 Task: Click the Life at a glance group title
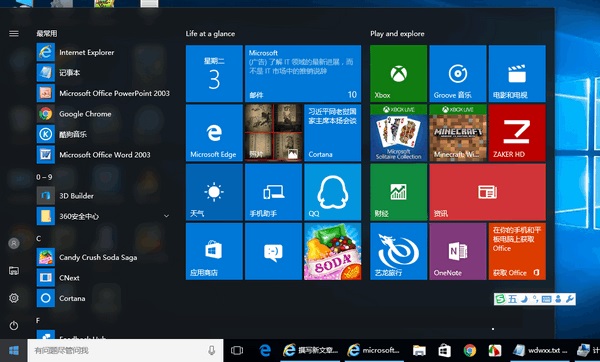click(210, 34)
